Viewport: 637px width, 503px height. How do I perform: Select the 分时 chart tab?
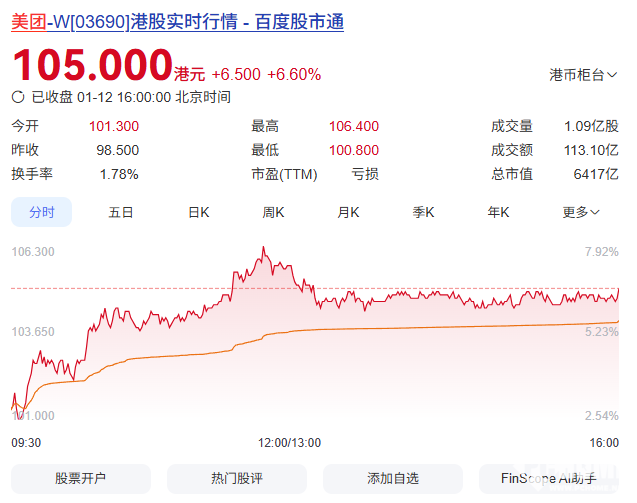41,212
